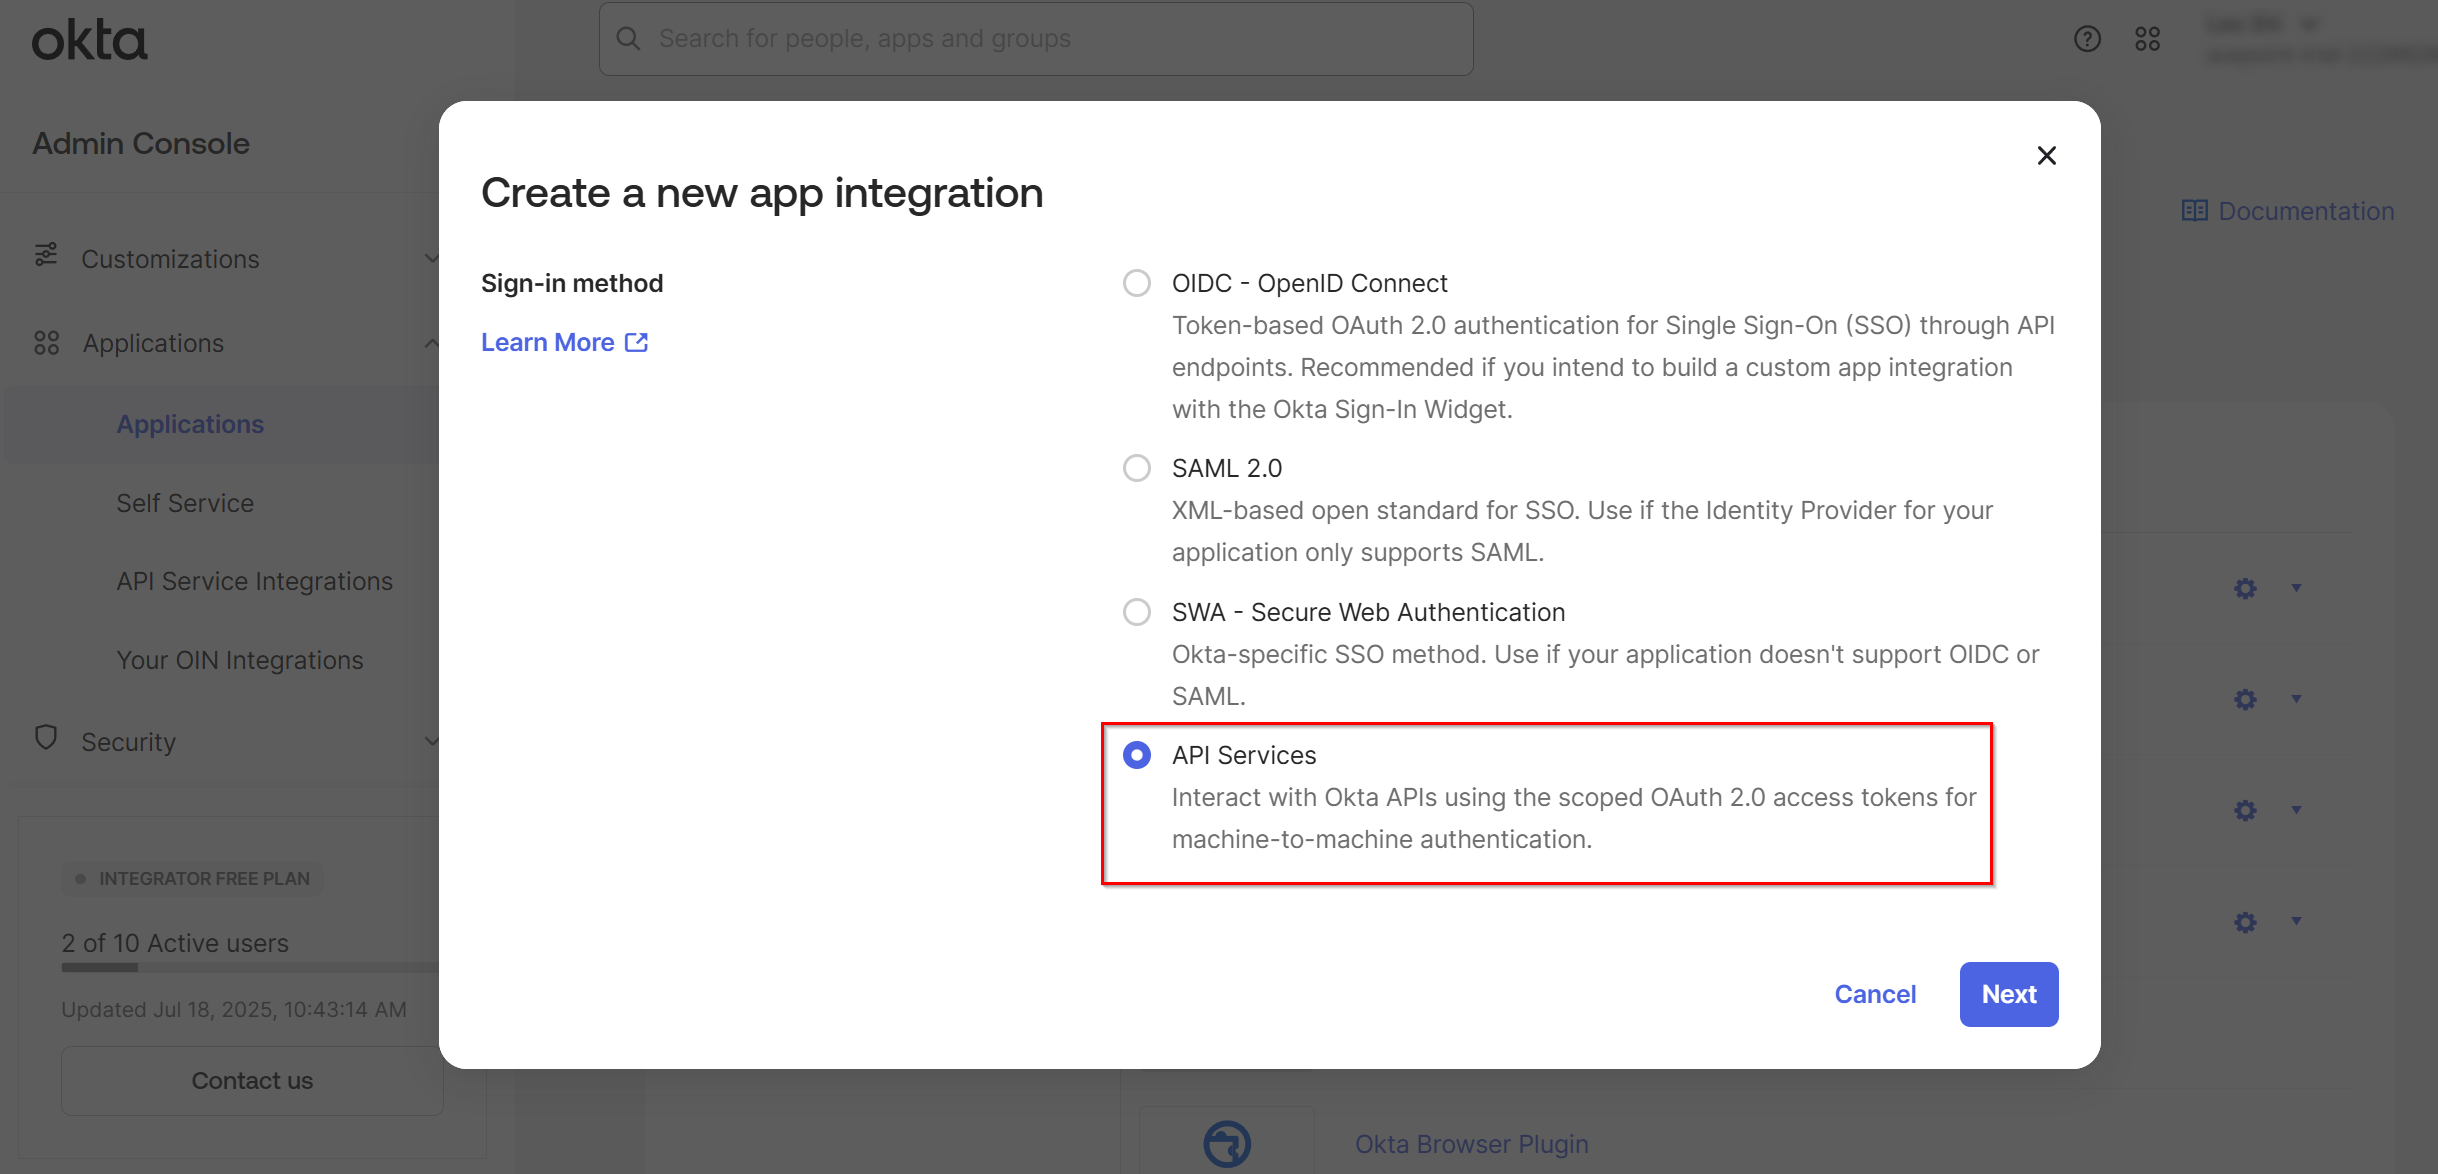Click inside the search for people field
2438x1174 pixels.
[1035, 38]
